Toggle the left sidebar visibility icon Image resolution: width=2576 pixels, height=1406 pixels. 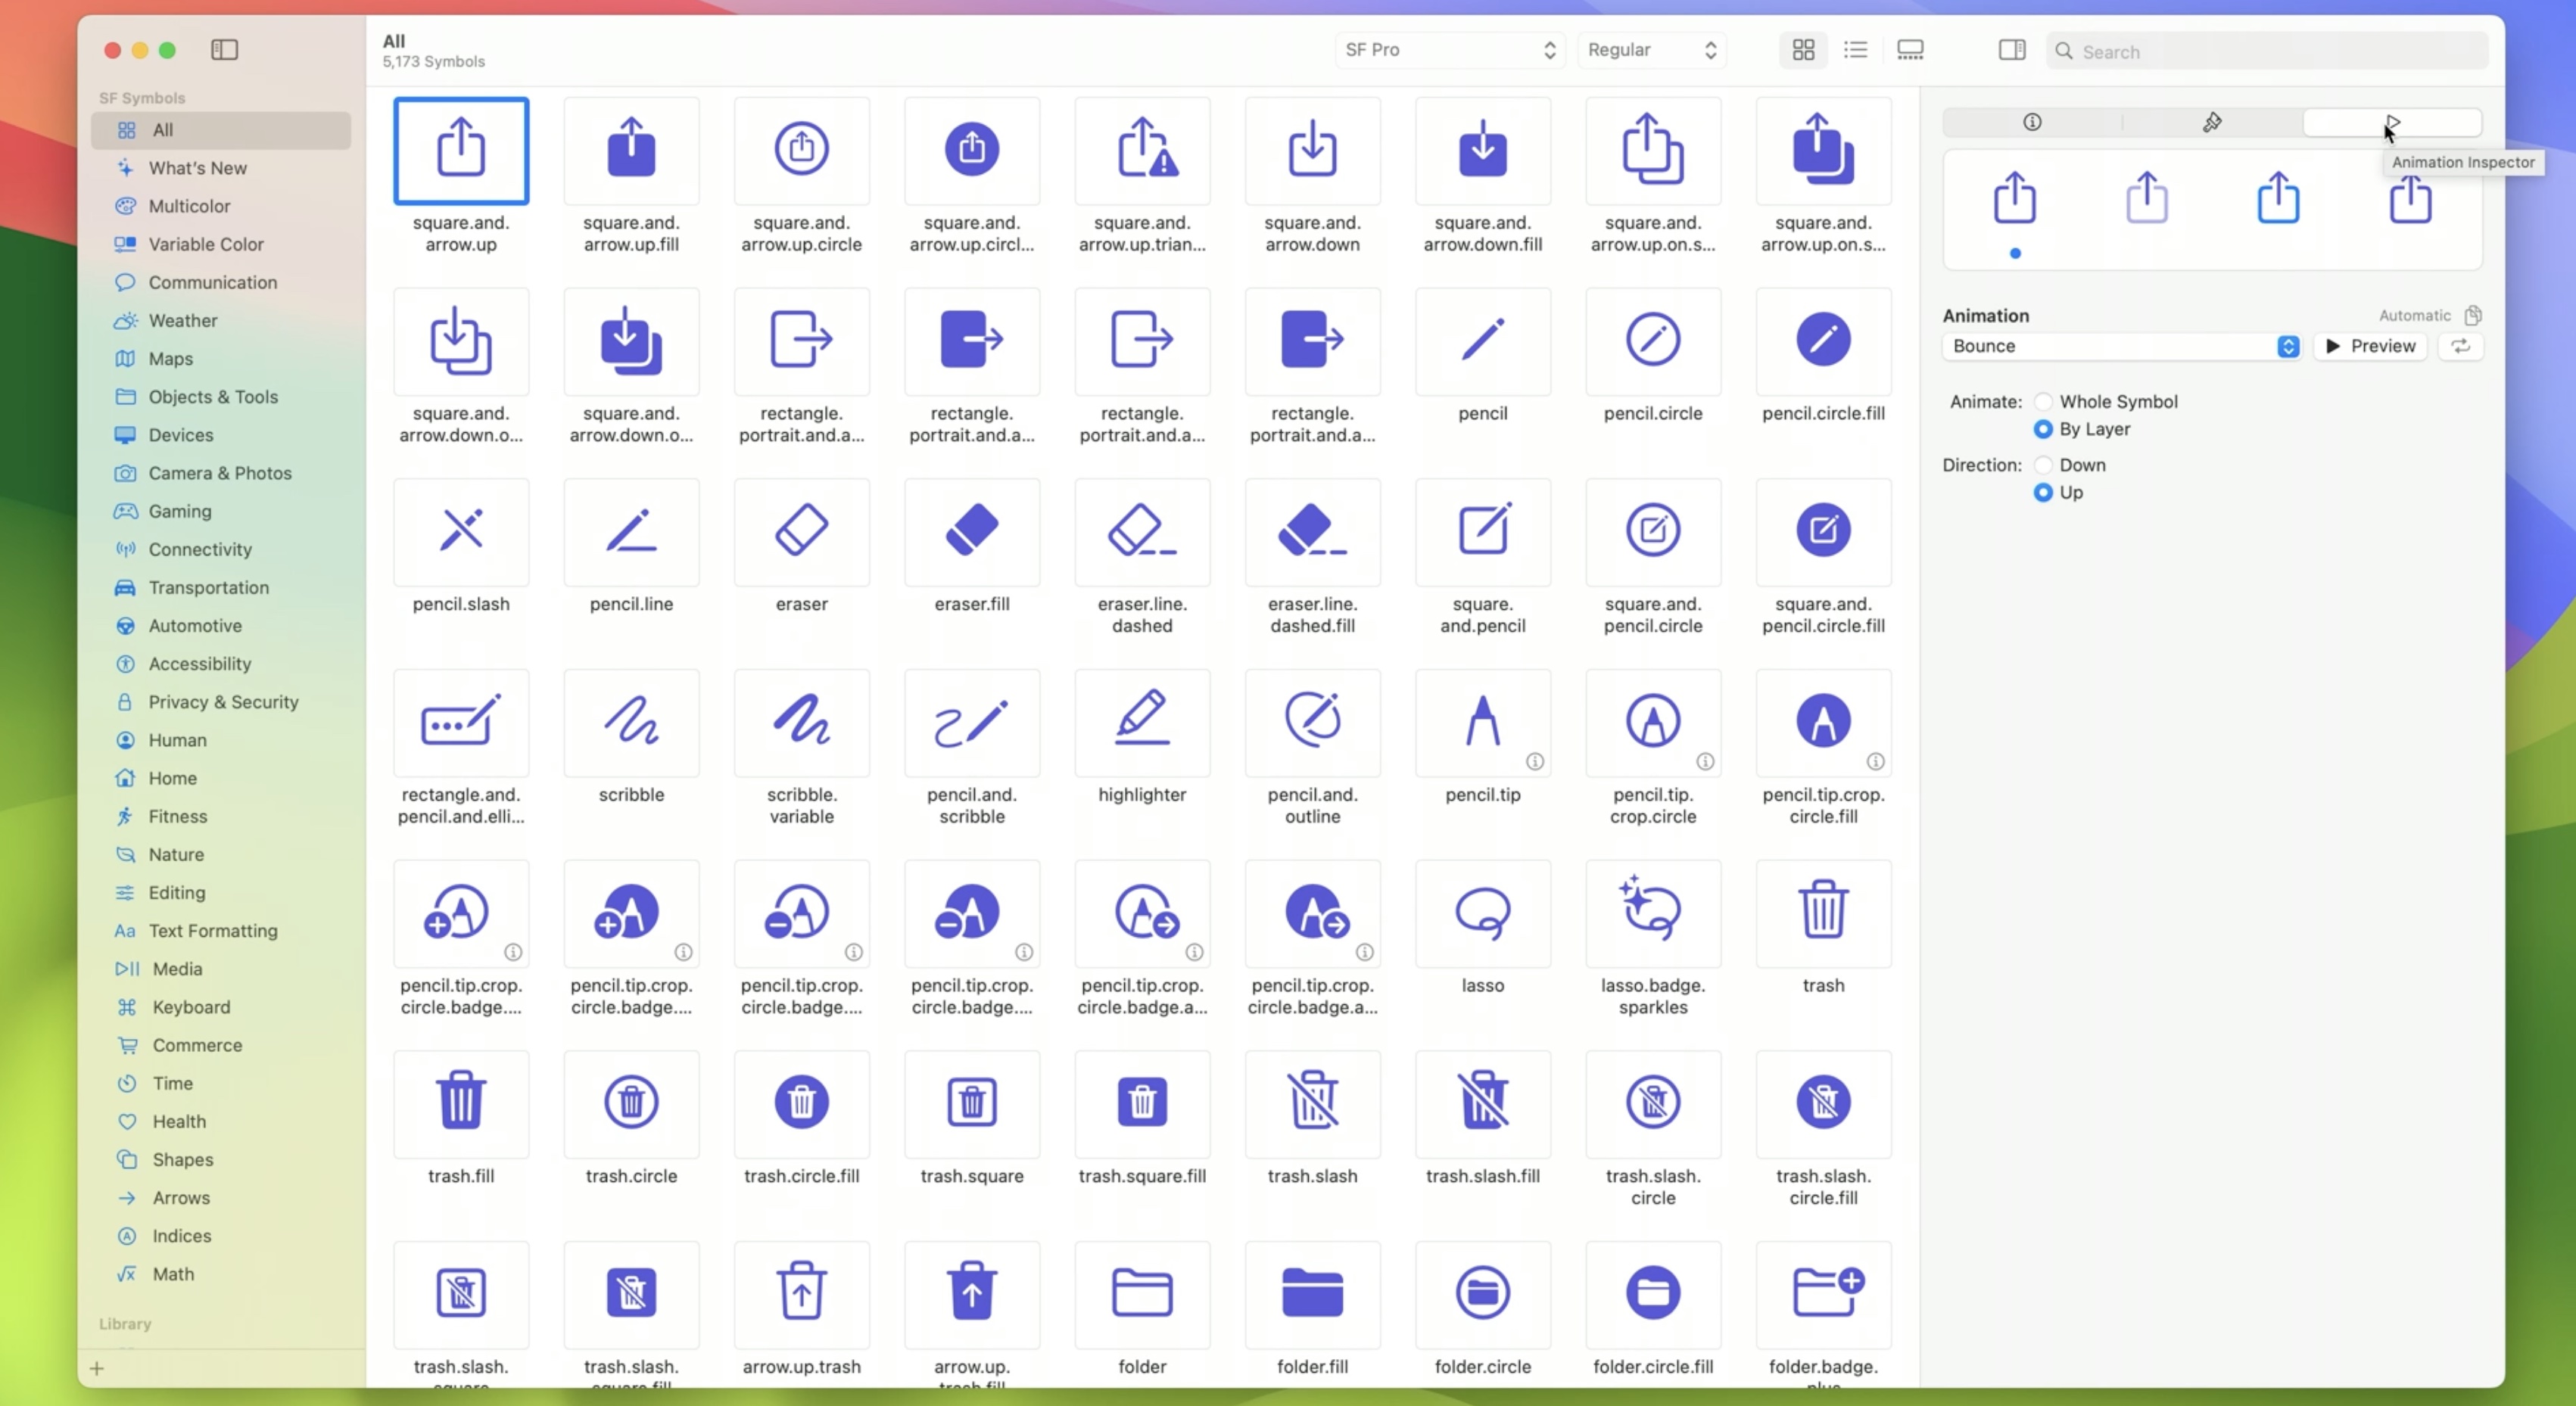tap(224, 49)
